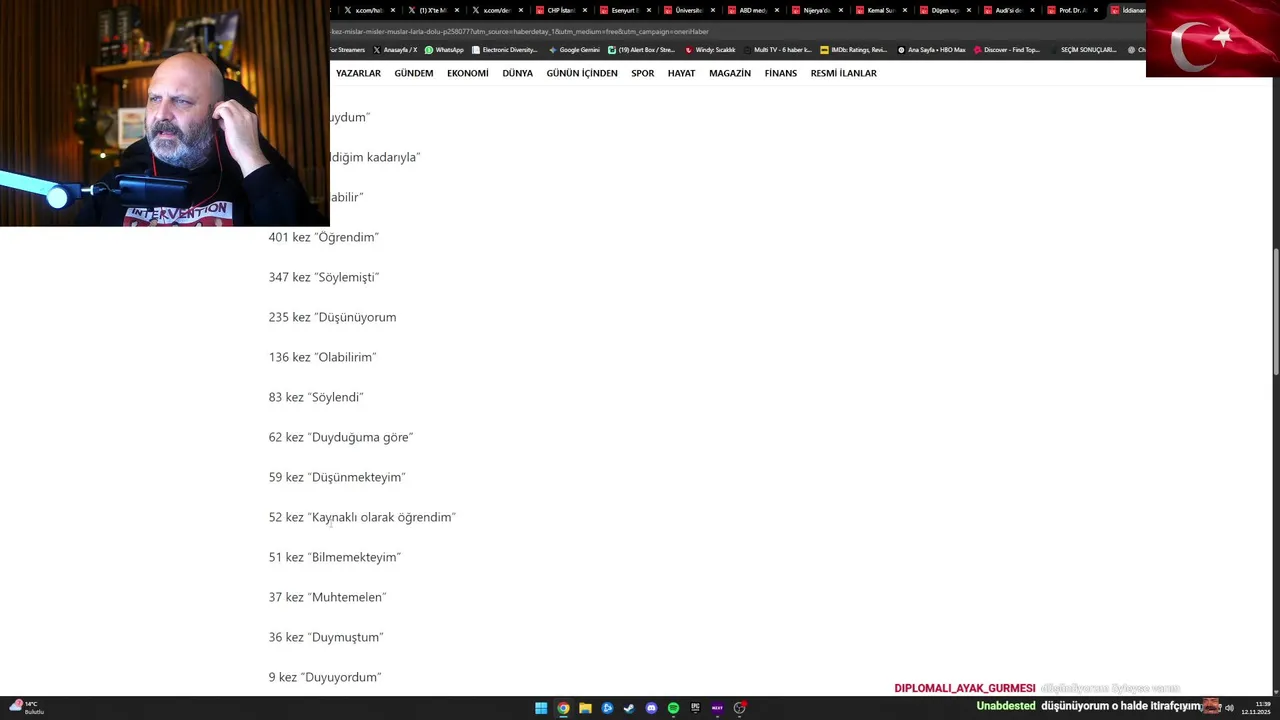1280x720 pixels.
Task: Click the browser address bar URL
Action: (x=520, y=31)
